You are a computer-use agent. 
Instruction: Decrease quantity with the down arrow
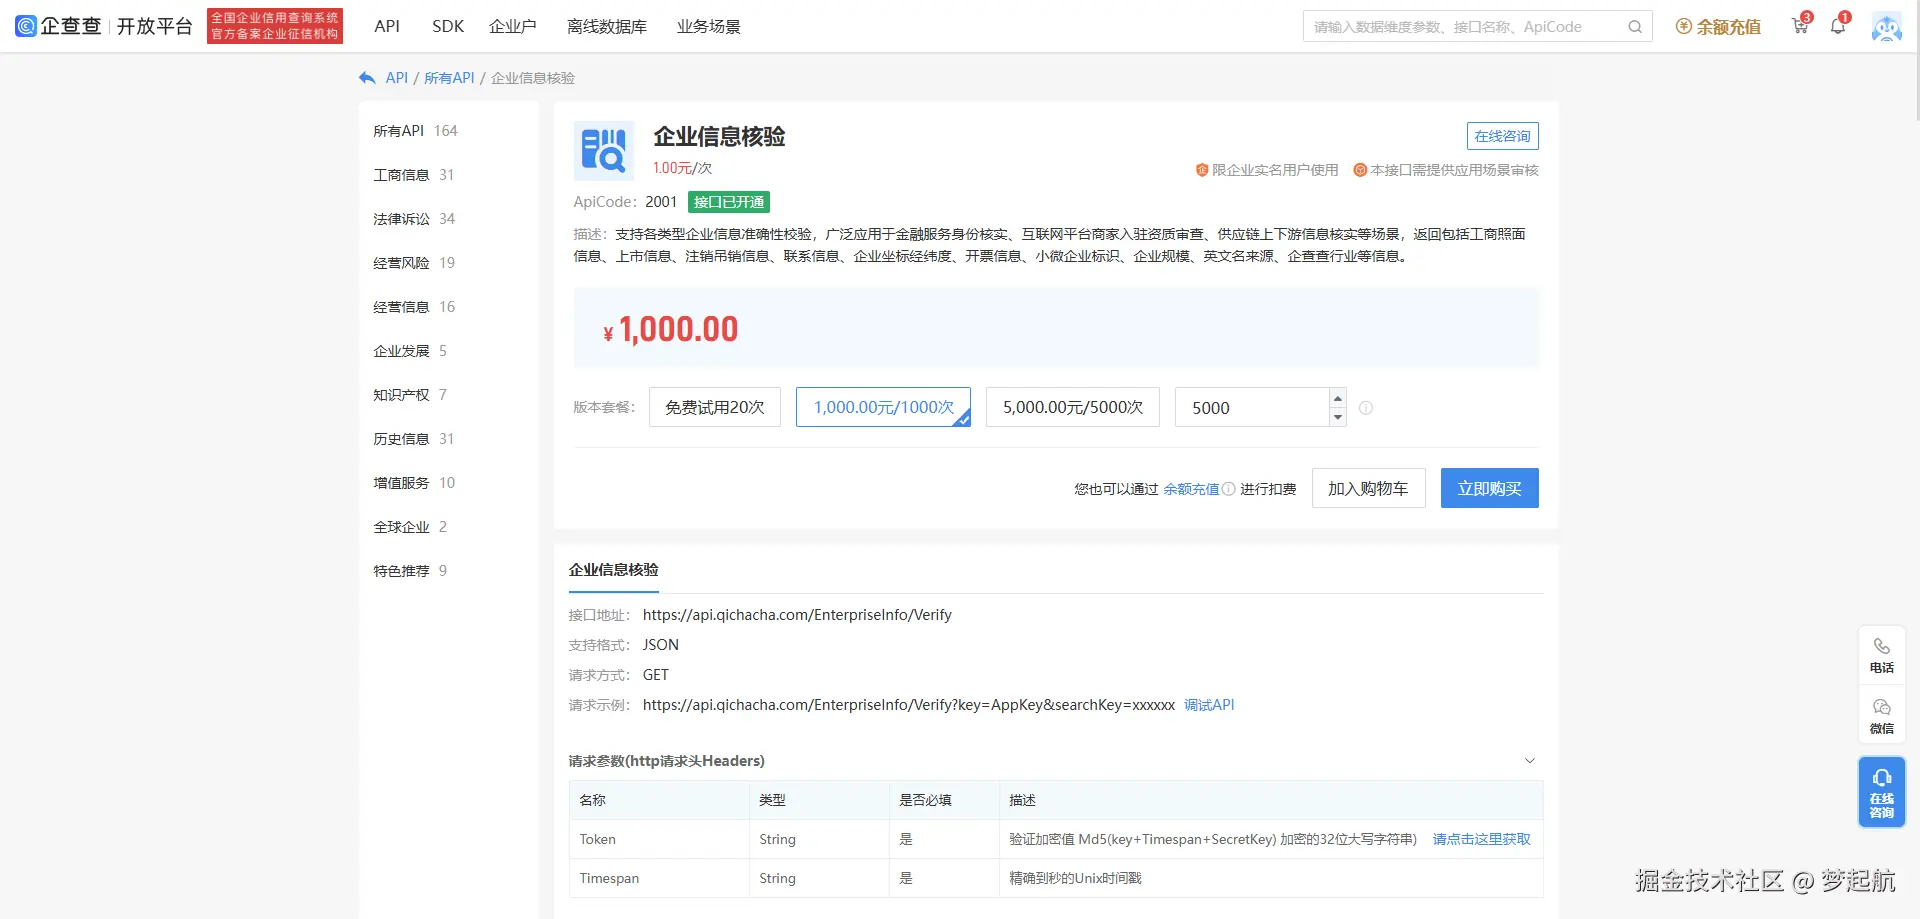[1338, 417]
